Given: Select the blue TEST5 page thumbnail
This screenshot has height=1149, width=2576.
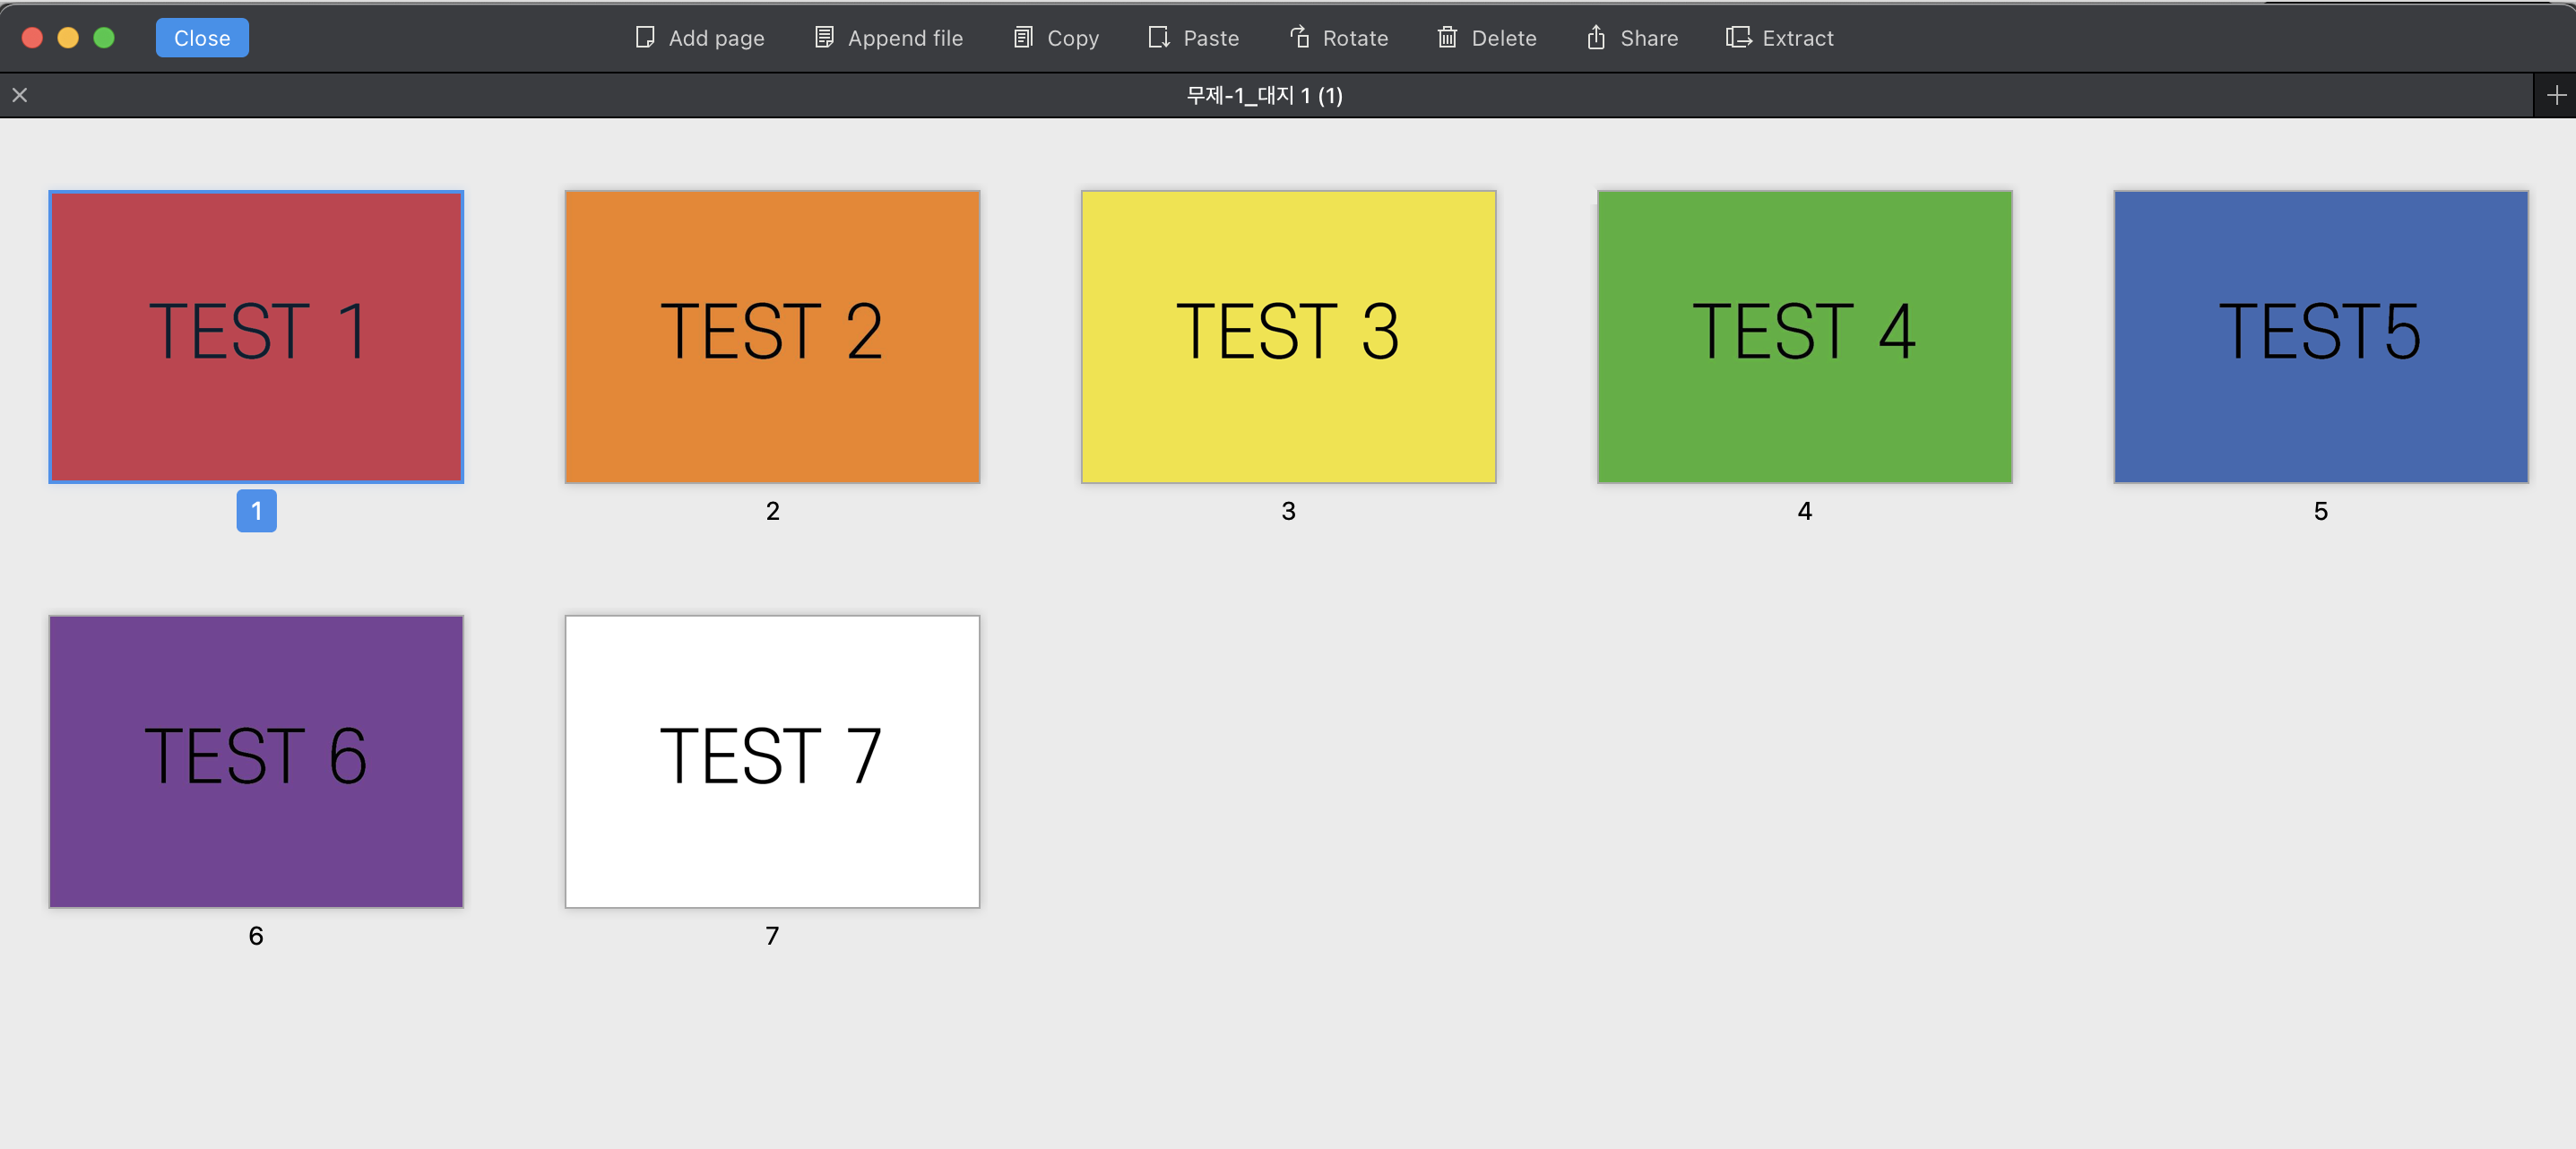Looking at the screenshot, I should (x=2320, y=337).
